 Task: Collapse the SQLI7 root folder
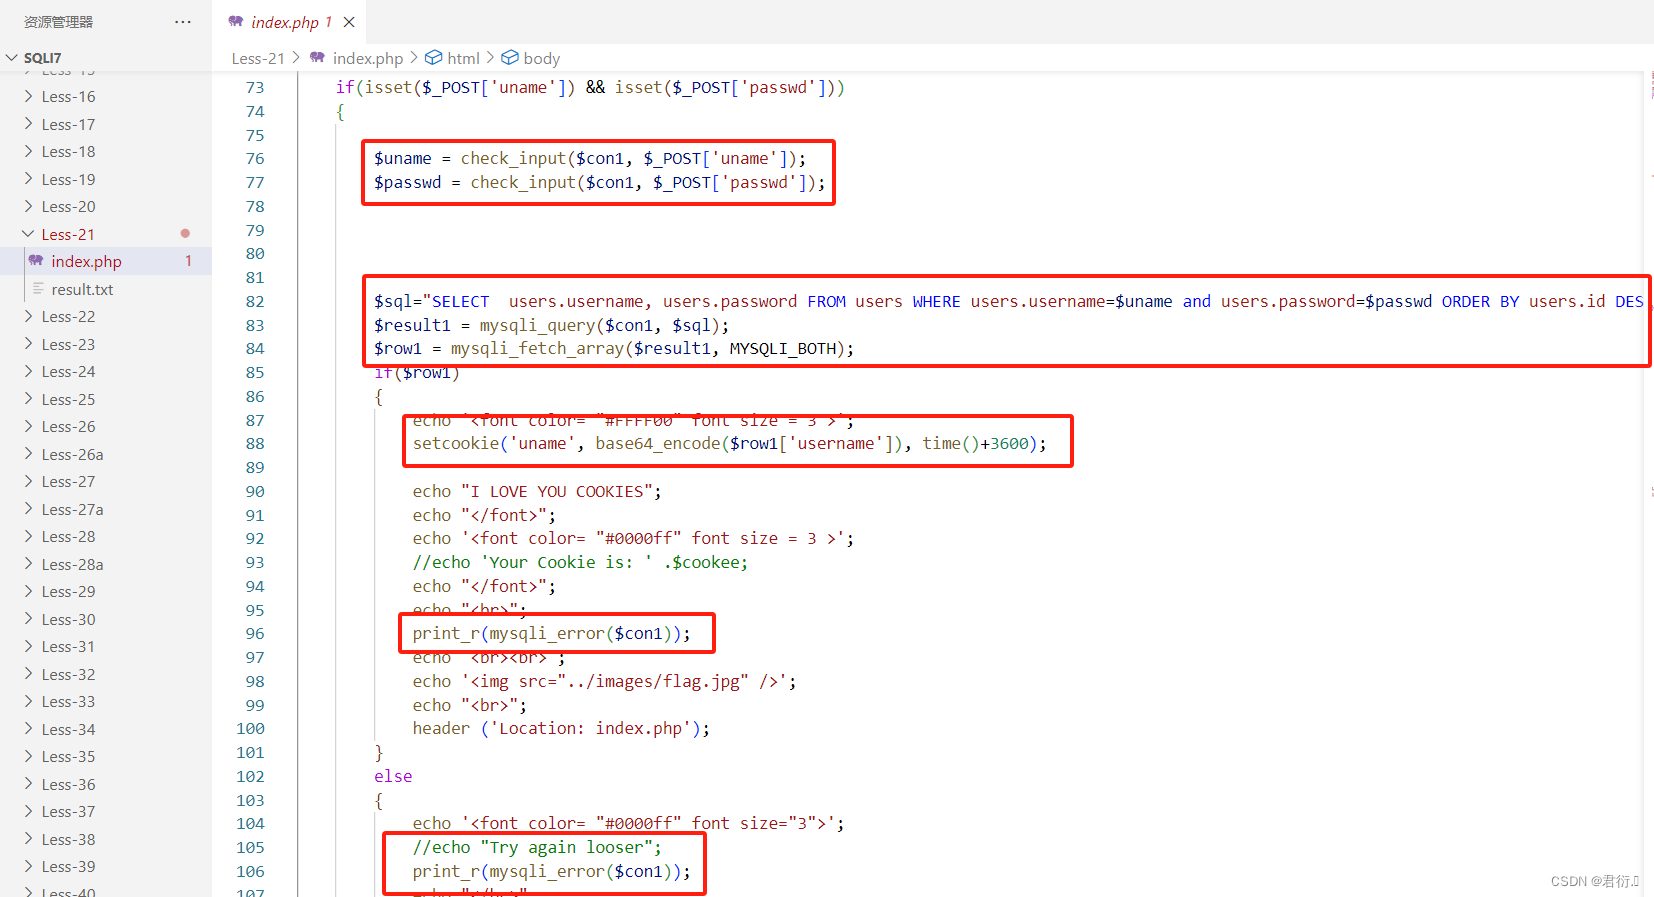12,58
